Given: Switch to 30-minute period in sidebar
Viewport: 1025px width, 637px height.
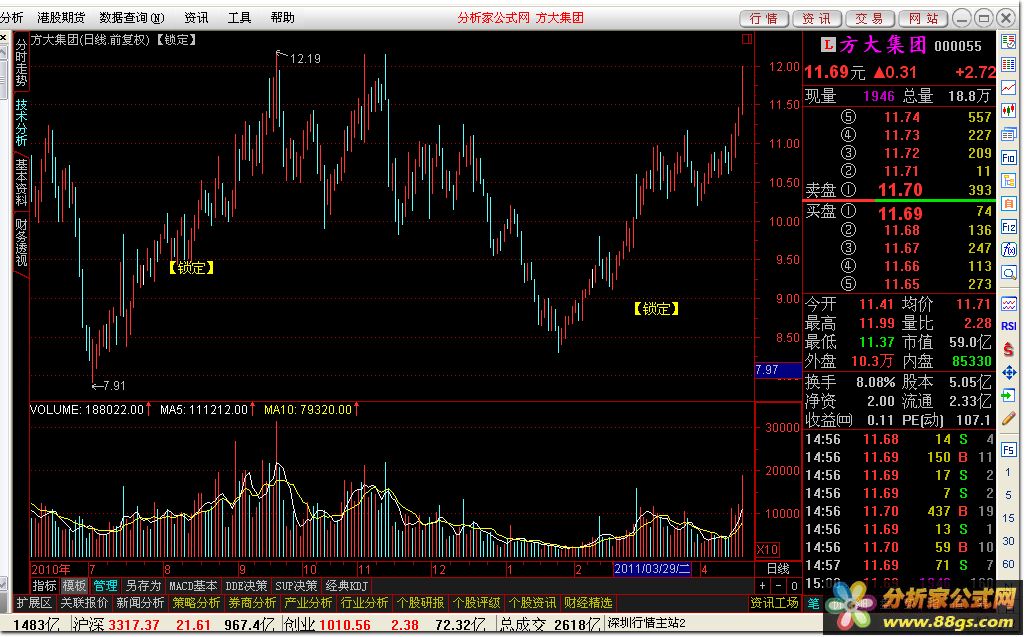Looking at the screenshot, I should coord(1009,541).
